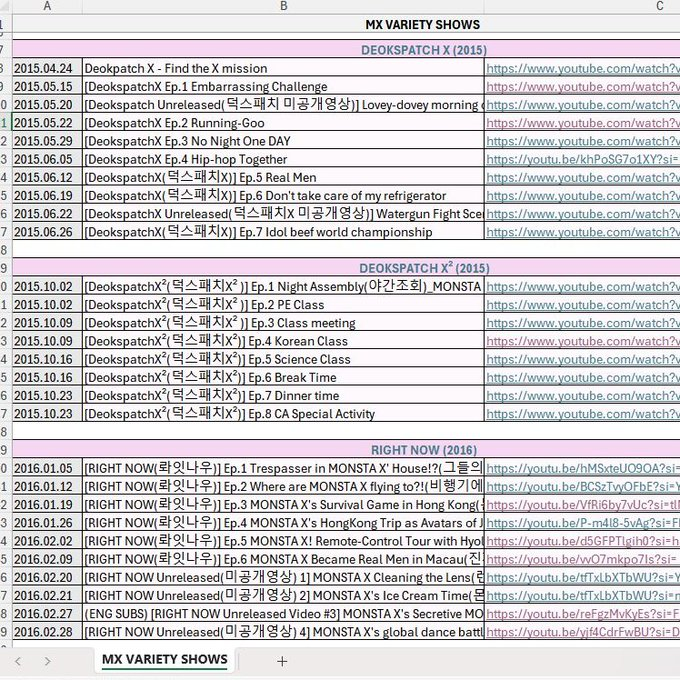
Task: Select date cell 2016.02.28
Action: [47, 632]
